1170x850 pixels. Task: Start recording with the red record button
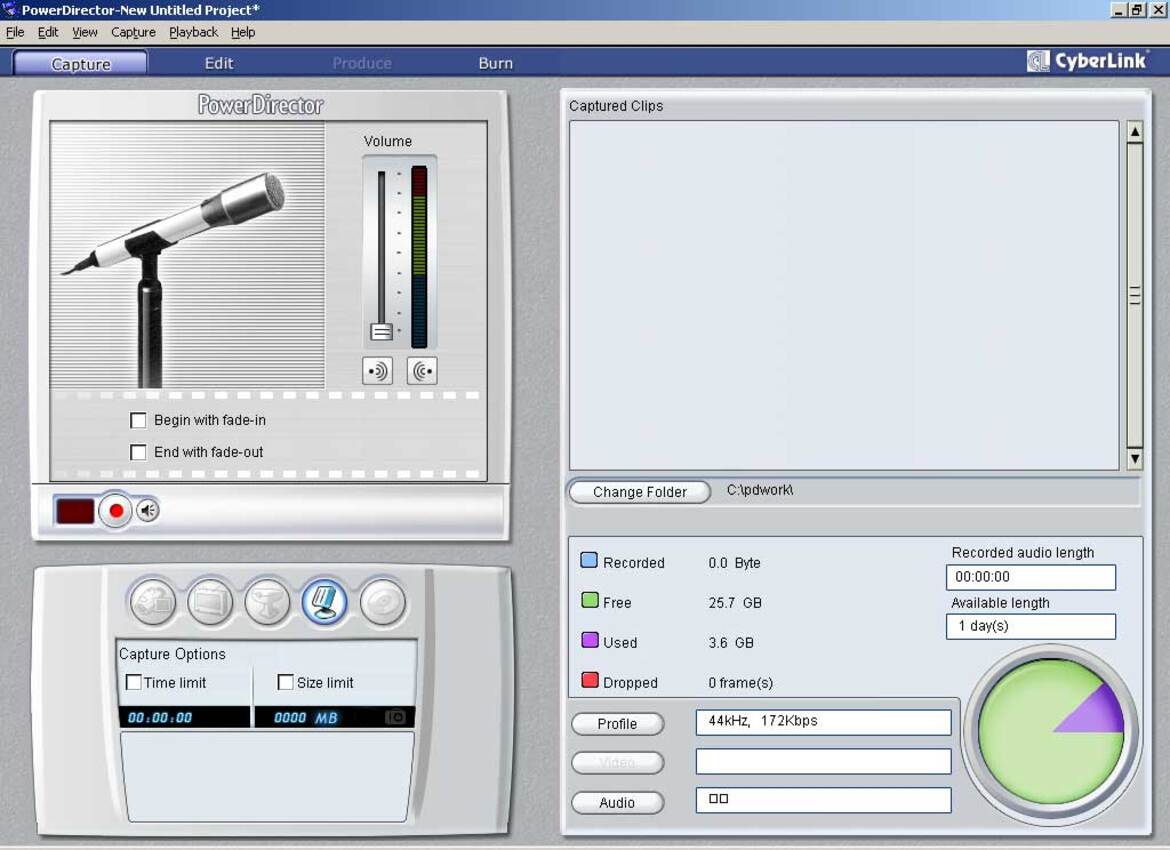pos(116,510)
